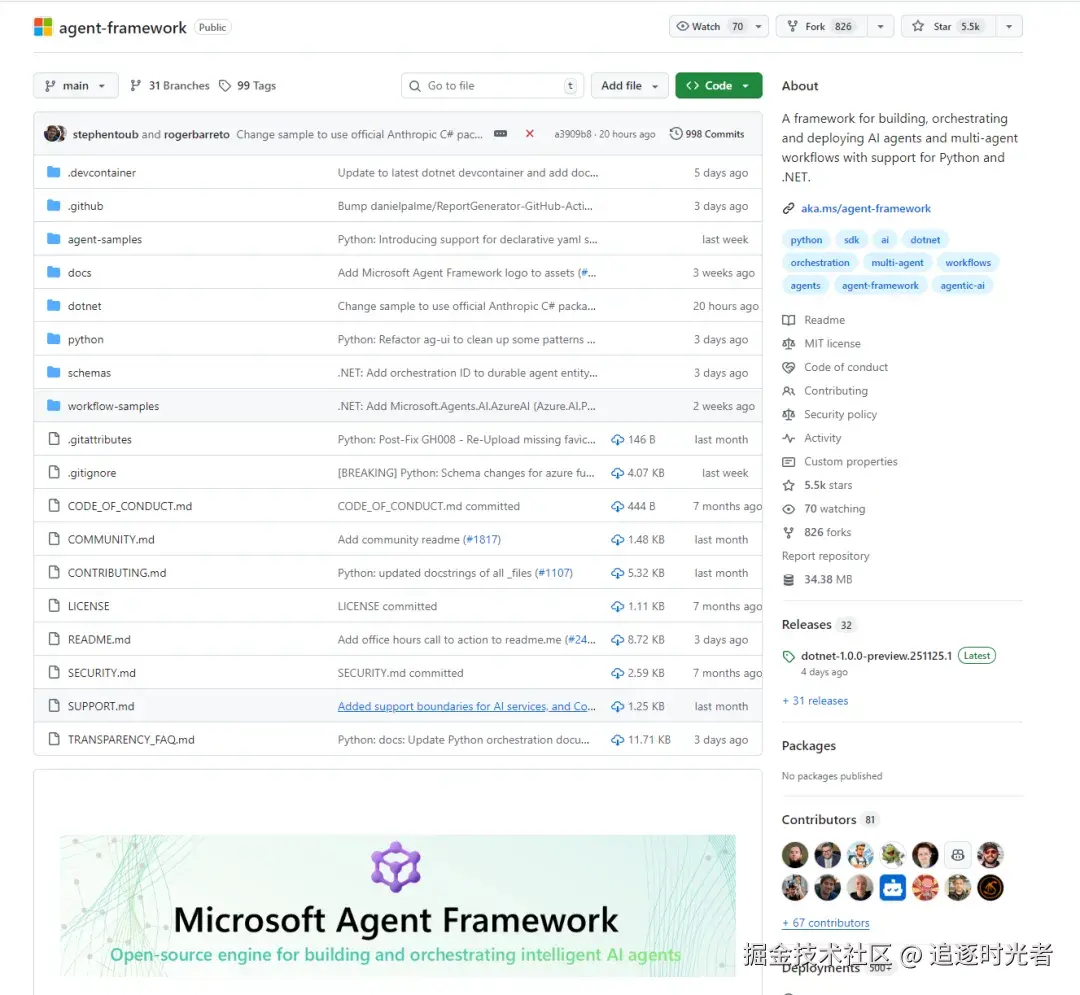
Task: Click the LICENSE file icon
Action: point(54,605)
